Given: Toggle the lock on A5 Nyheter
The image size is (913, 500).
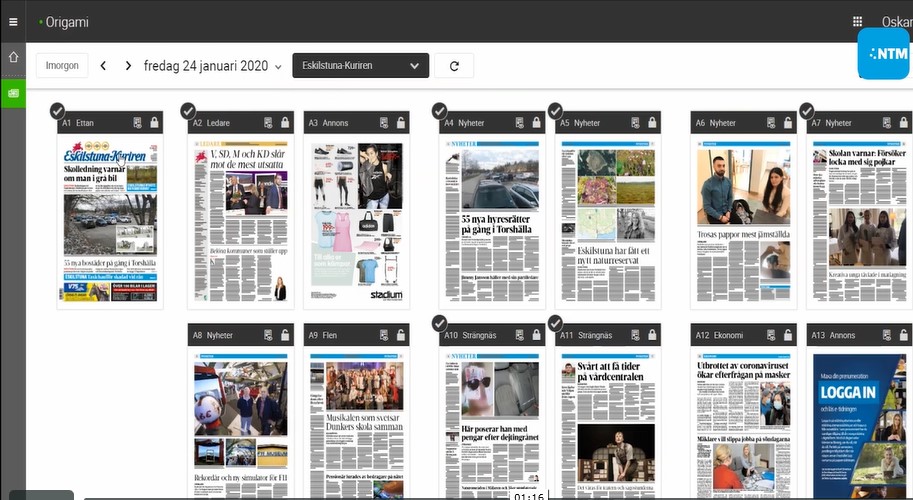Looking at the screenshot, I should tap(652, 123).
